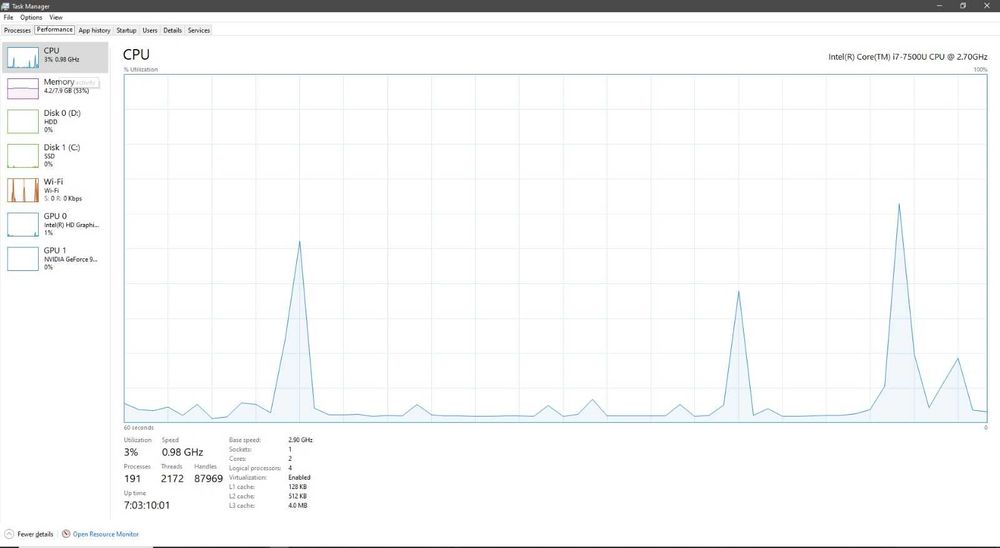Select the Disk 0 (D:) graph icon
Viewport: 1000px width, 548px height.
[x=23, y=121]
